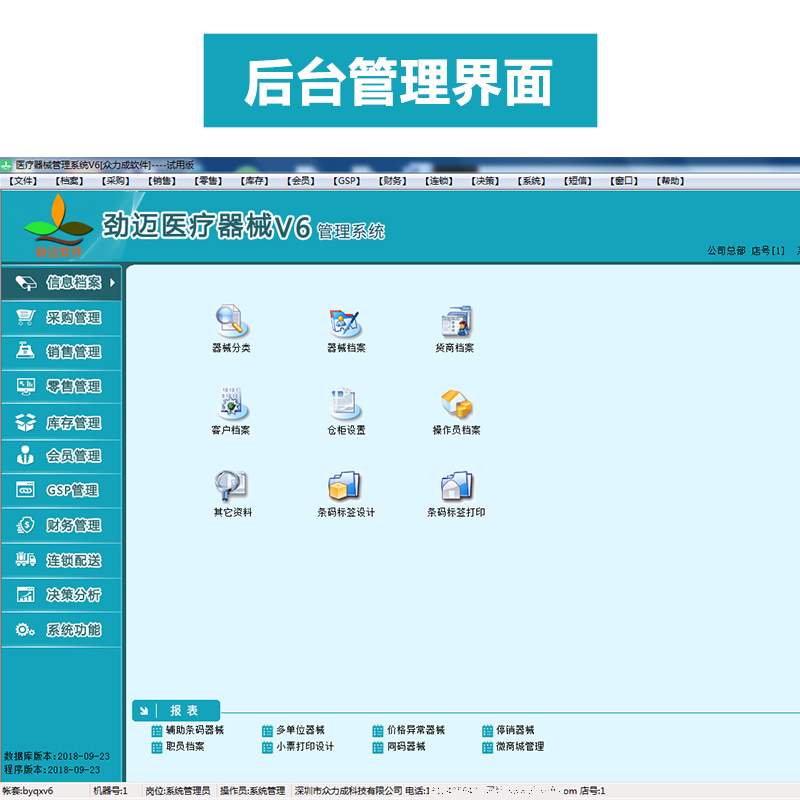Open the 职员档案 report
The height and width of the screenshot is (800, 800).
coord(178,747)
